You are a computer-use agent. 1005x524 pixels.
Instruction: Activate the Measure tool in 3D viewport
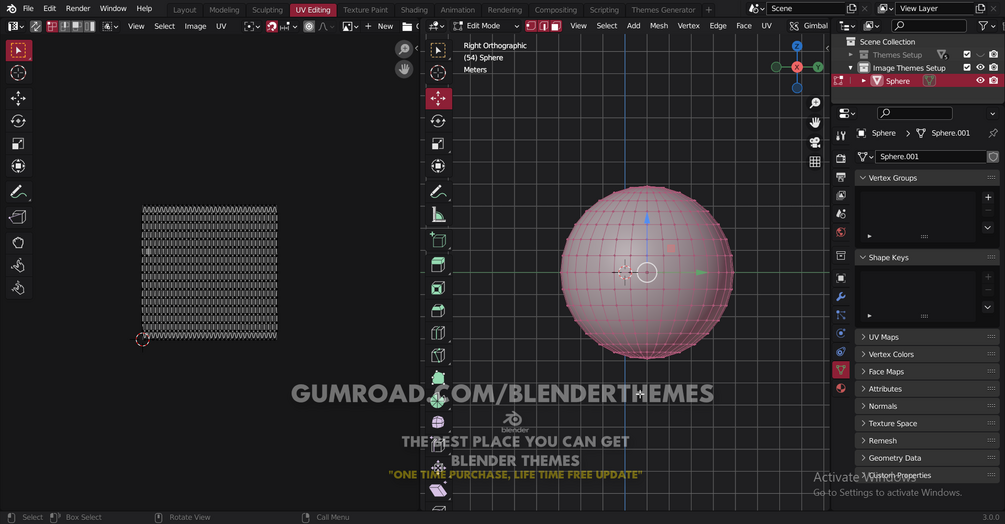438,215
